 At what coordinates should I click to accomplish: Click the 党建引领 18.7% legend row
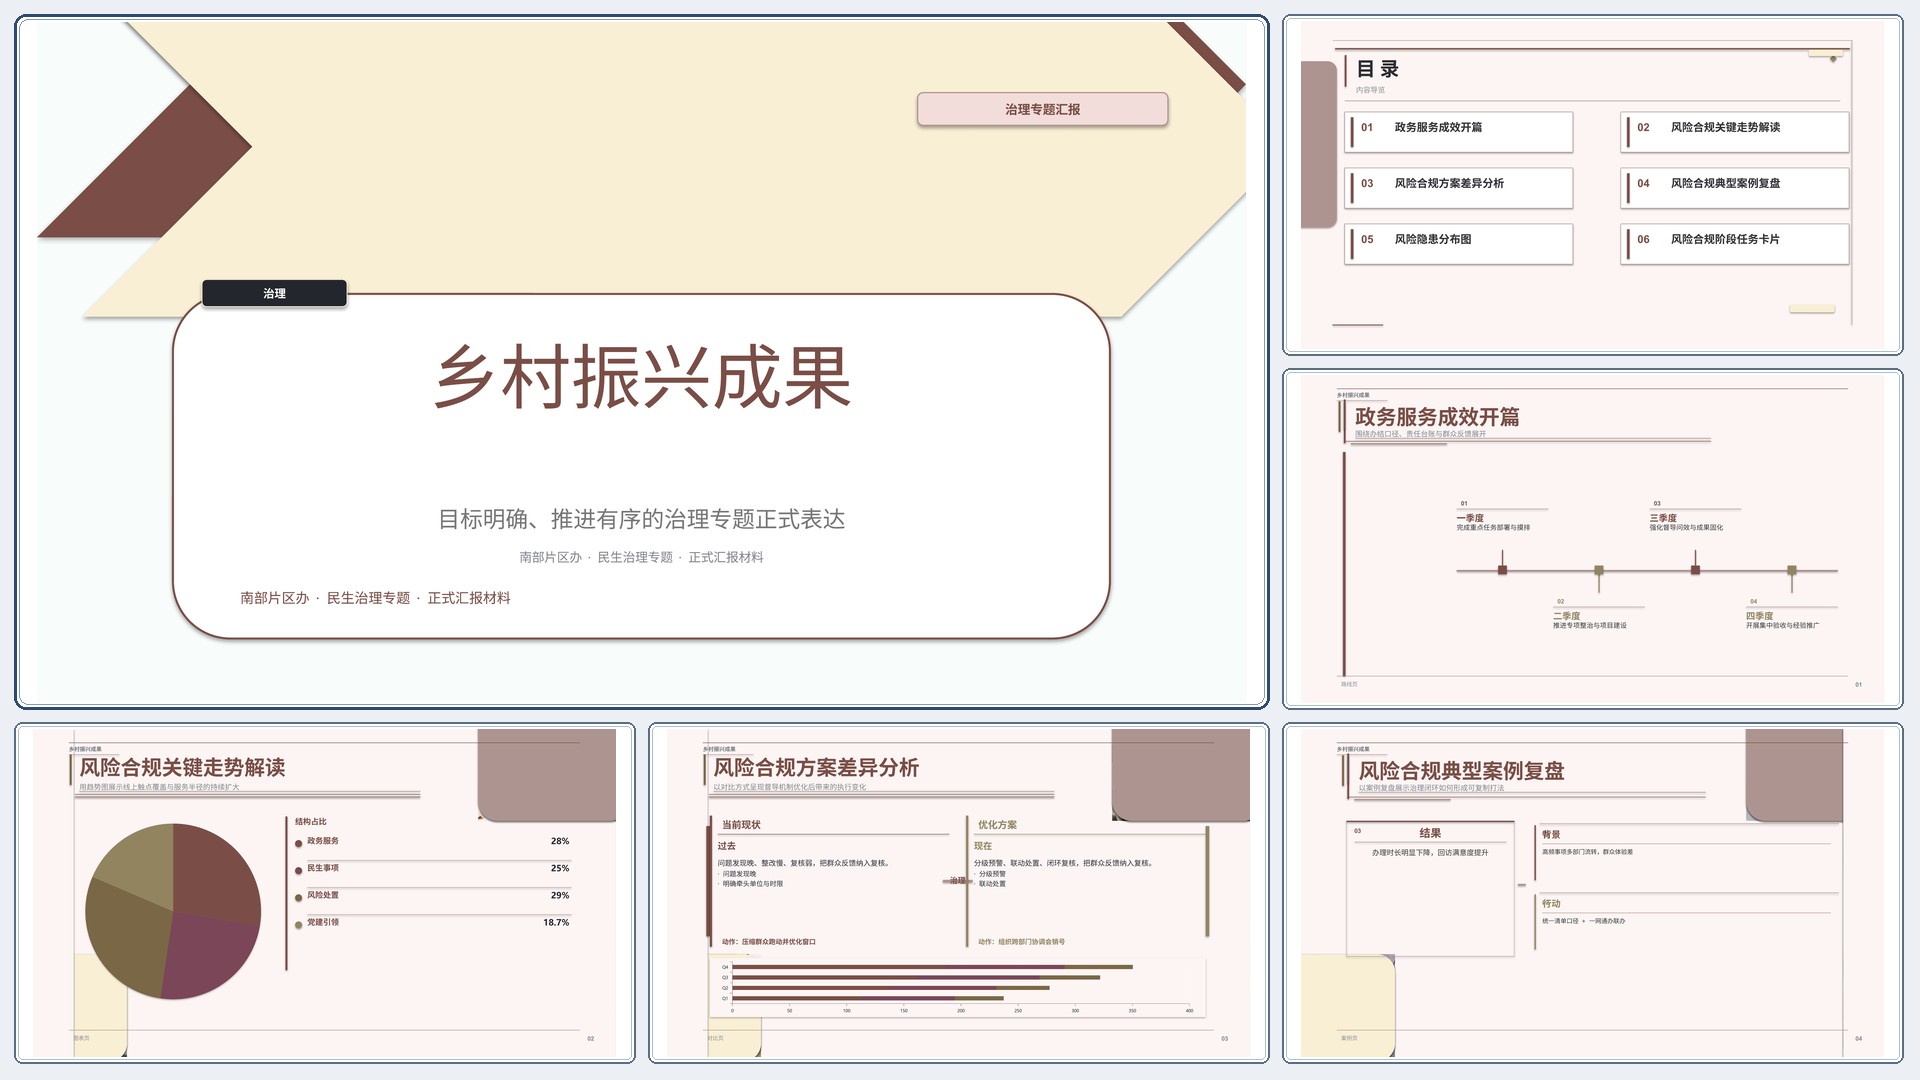click(432, 923)
